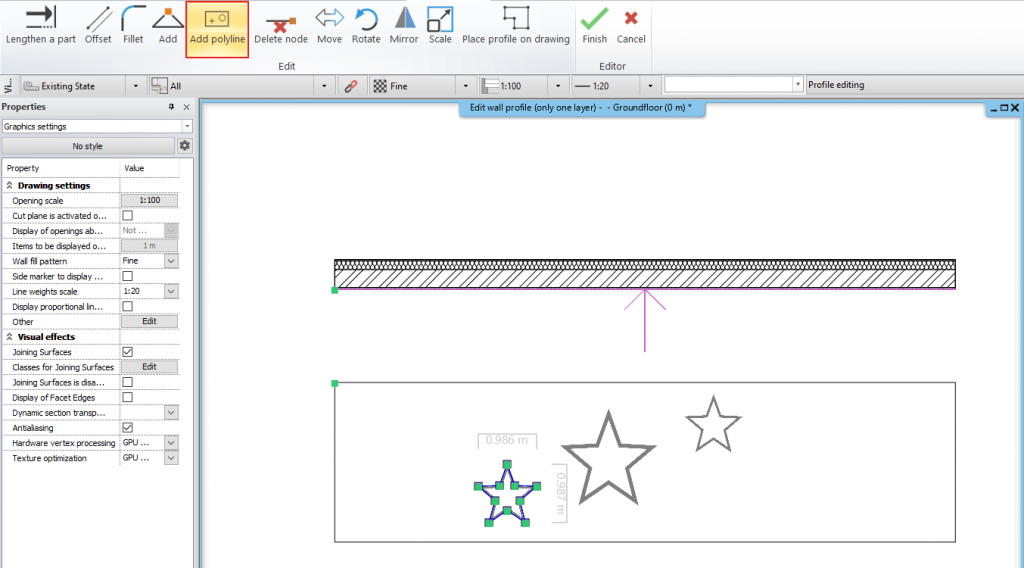Open the Wall fill pattern dropdown
The image size is (1024, 568).
pos(171,261)
